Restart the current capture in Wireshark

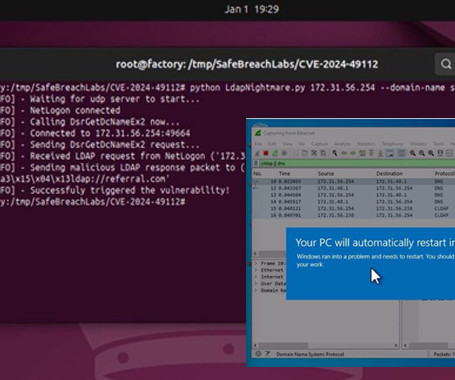pyautogui.click(x=275, y=153)
